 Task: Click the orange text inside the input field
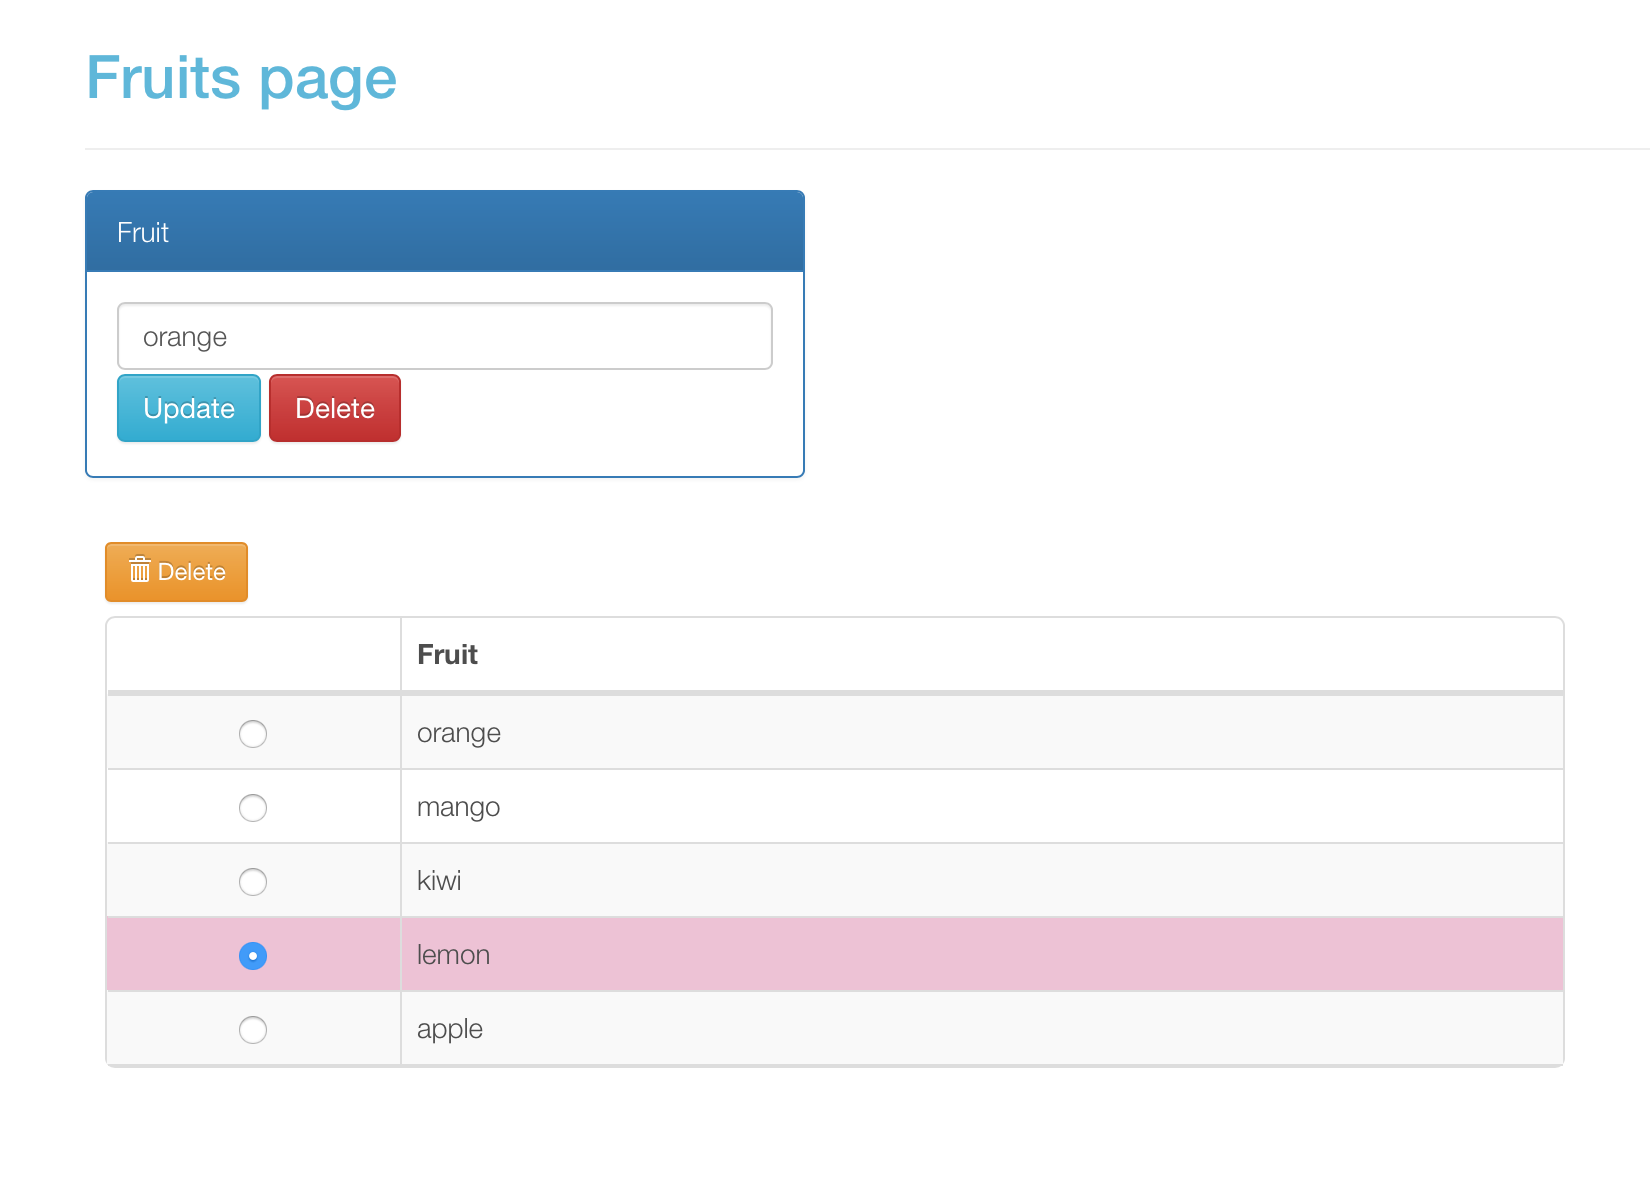(184, 336)
